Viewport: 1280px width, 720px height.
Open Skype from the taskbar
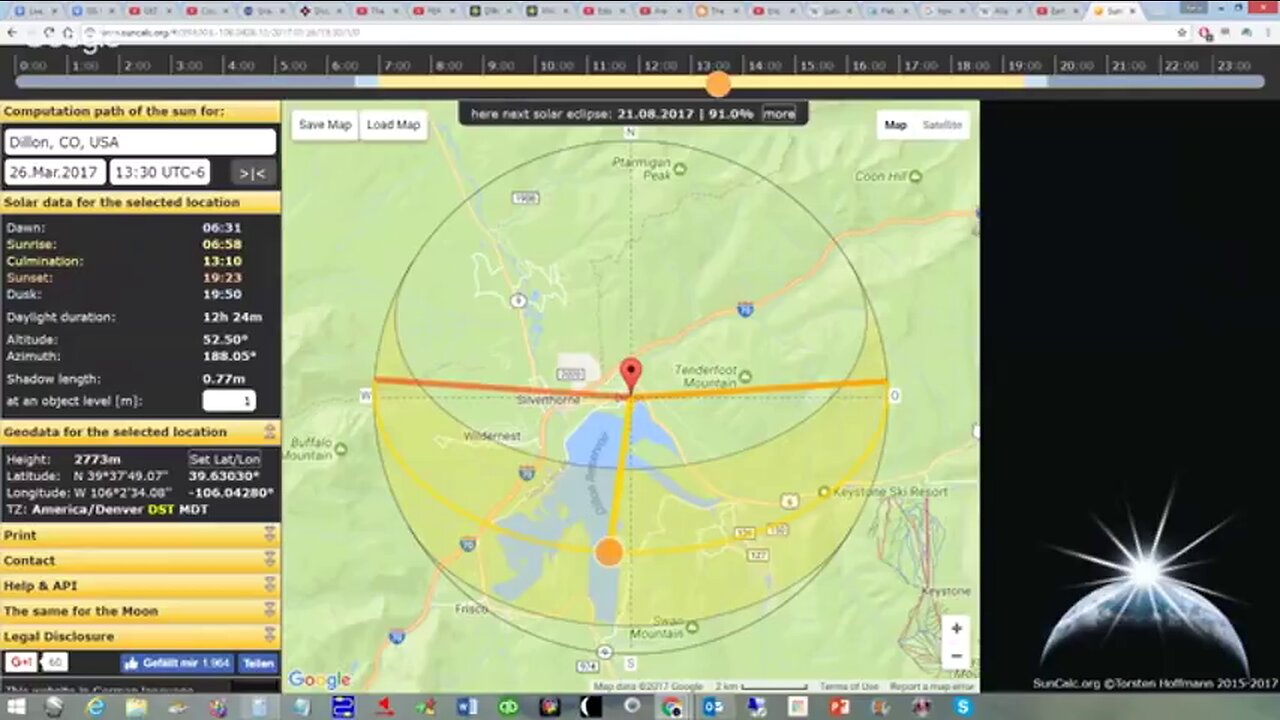coord(963,707)
